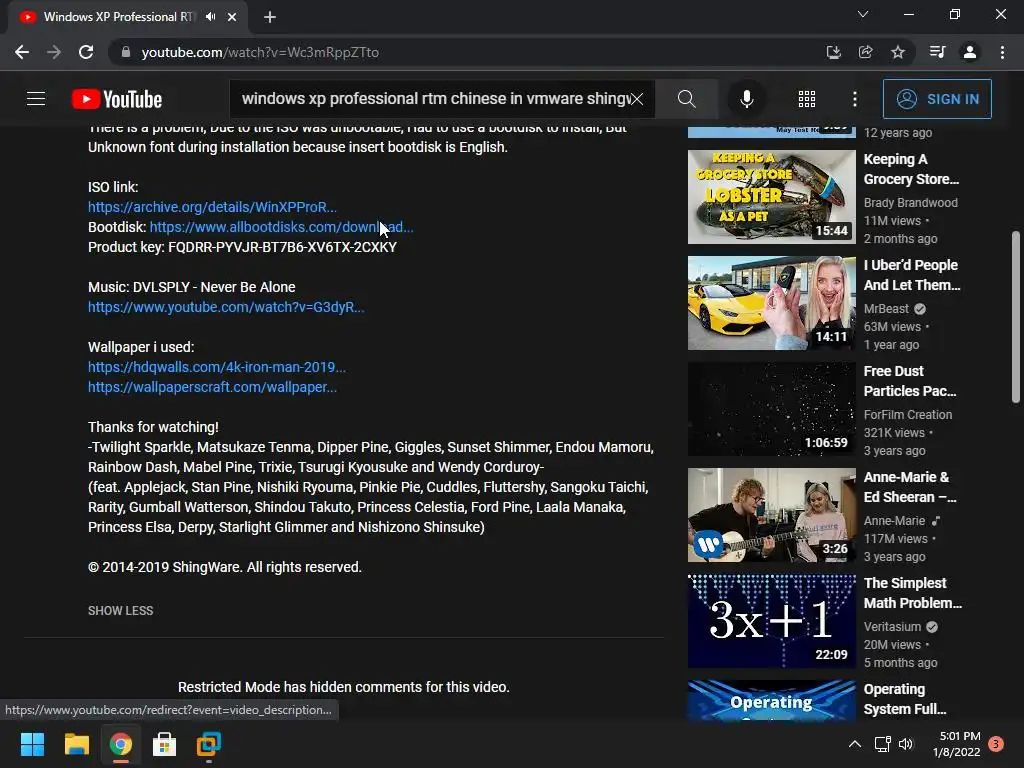Click the SIGN IN button
This screenshot has width=1024, height=768.
pyautogui.click(x=937, y=99)
